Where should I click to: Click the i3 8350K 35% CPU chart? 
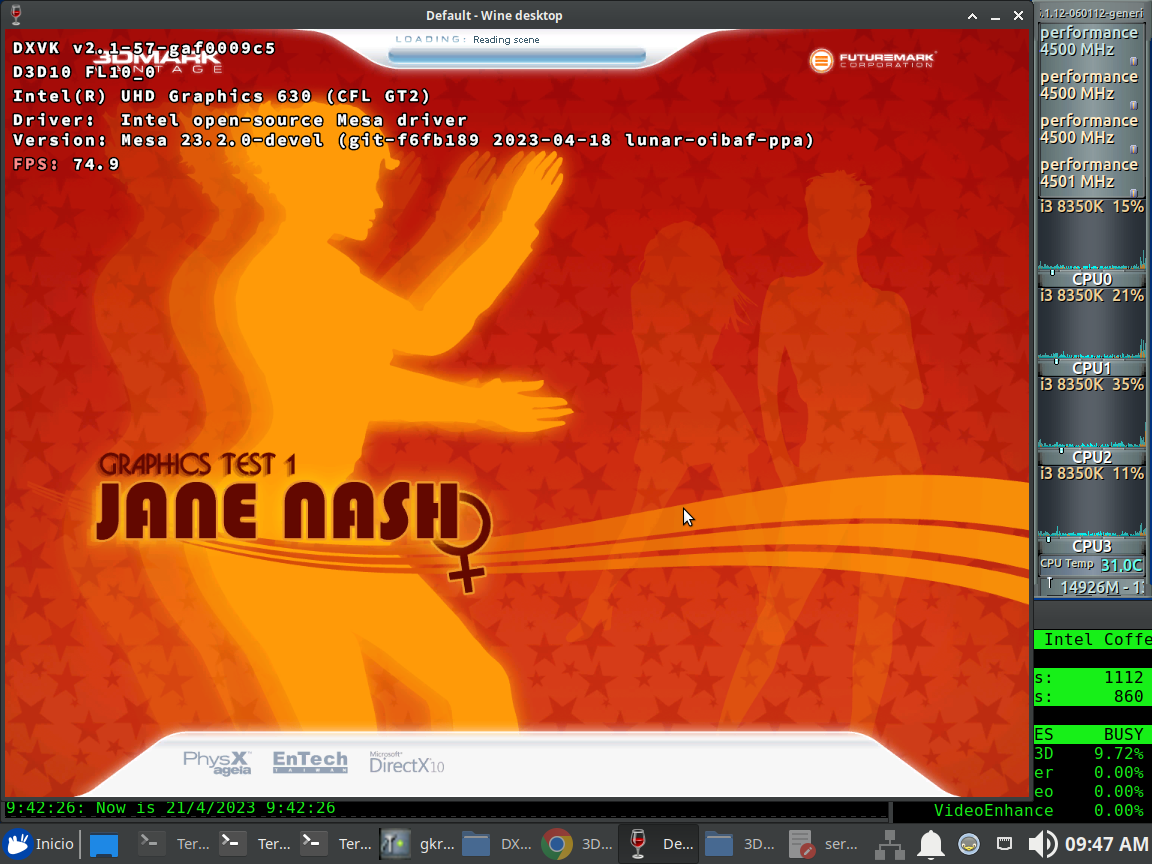(x=1092, y=411)
